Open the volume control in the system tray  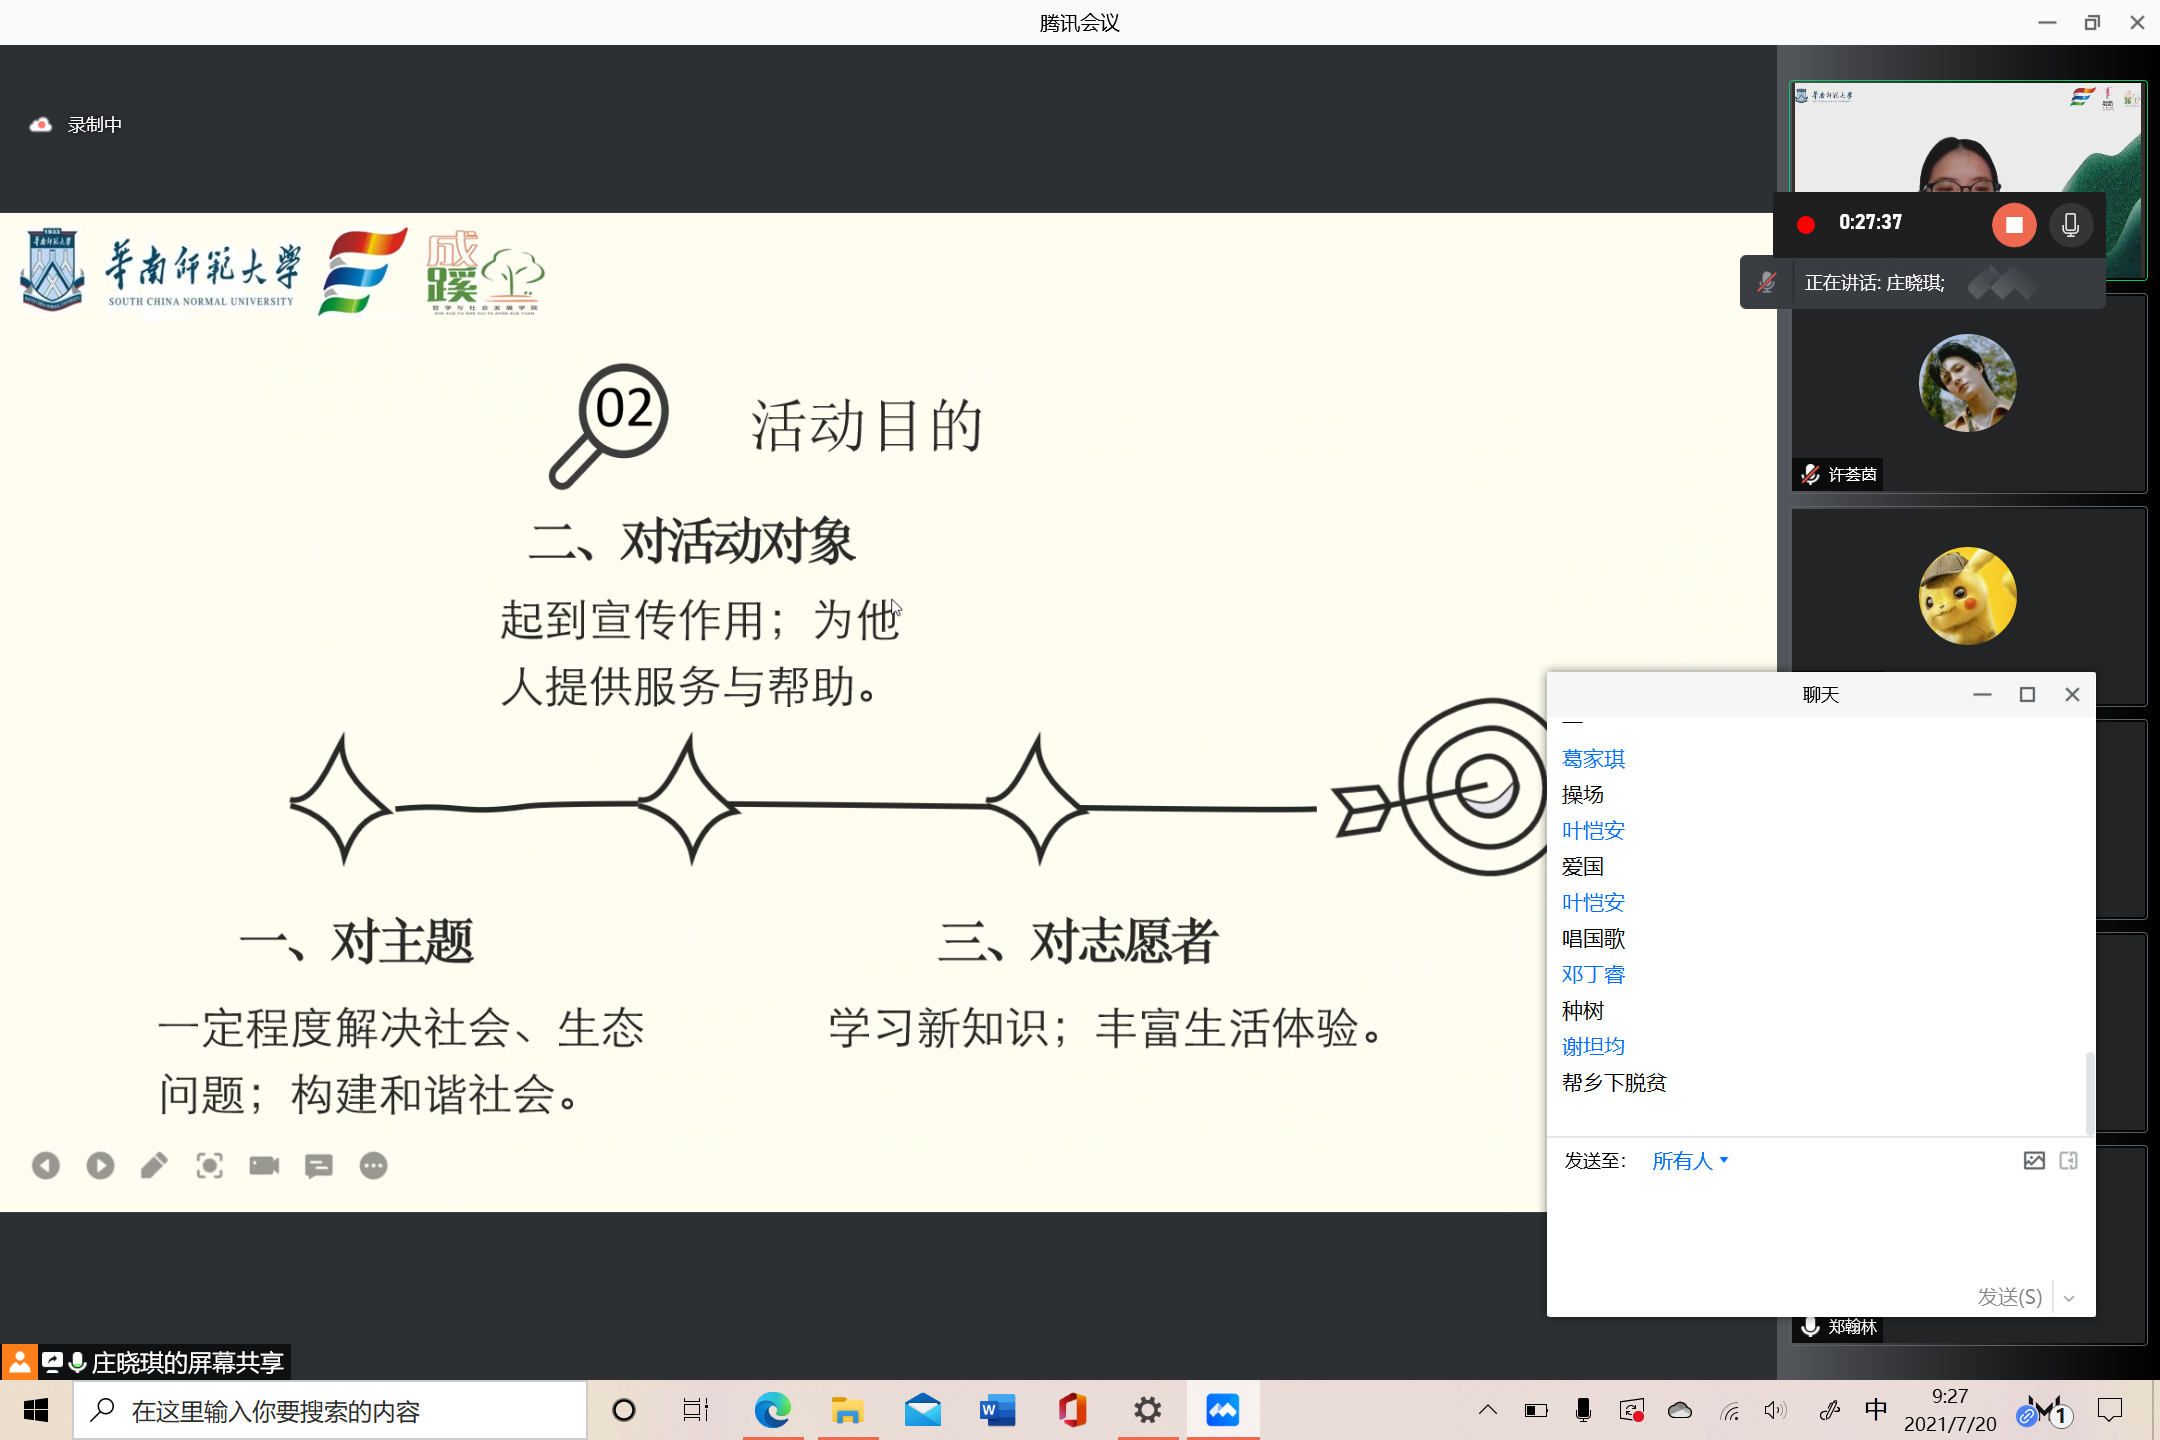pyautogui.click(x=1776, y=1411)
